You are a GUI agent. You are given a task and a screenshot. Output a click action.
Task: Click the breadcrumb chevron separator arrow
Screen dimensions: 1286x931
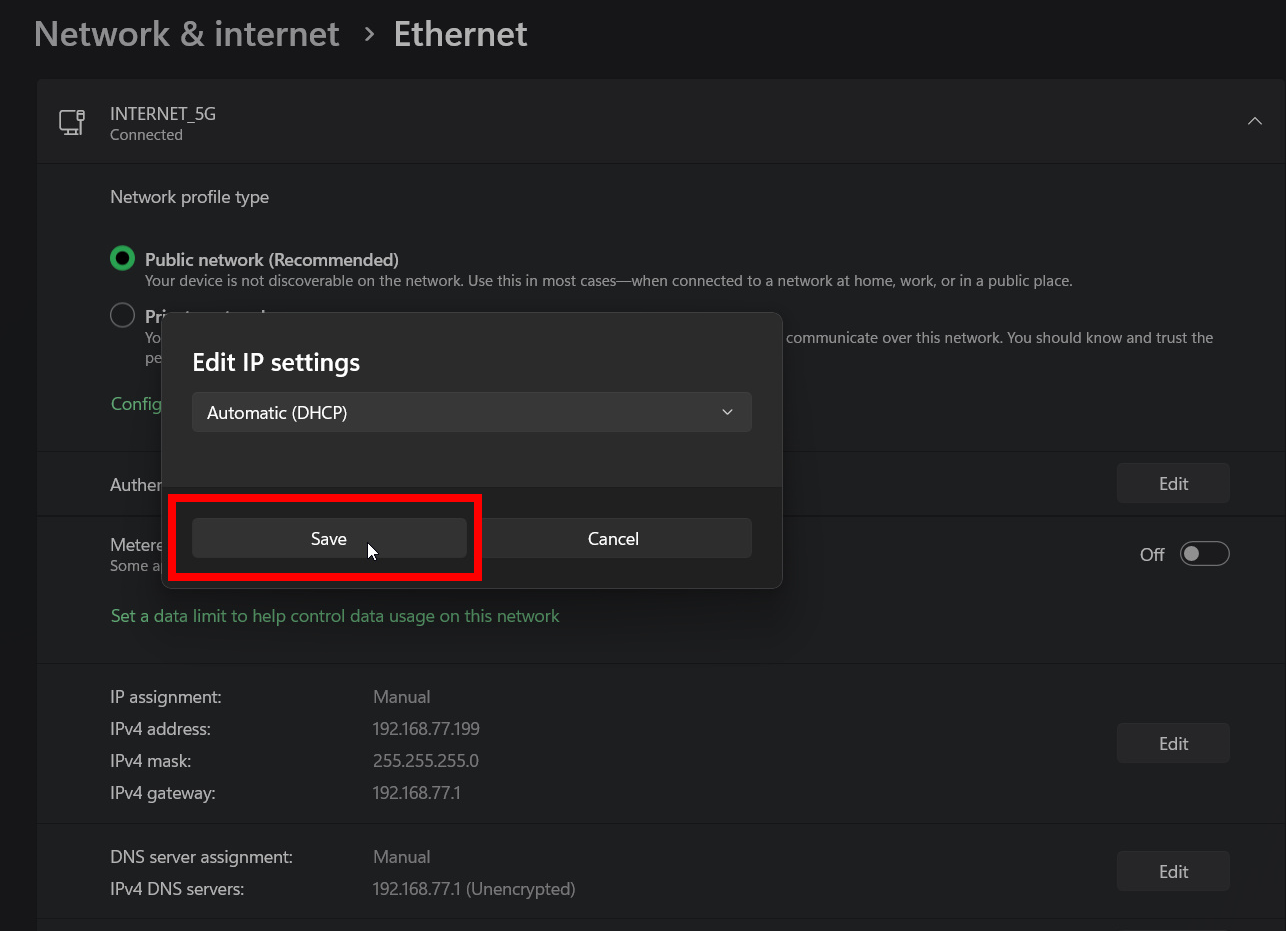tap(369, 34)
